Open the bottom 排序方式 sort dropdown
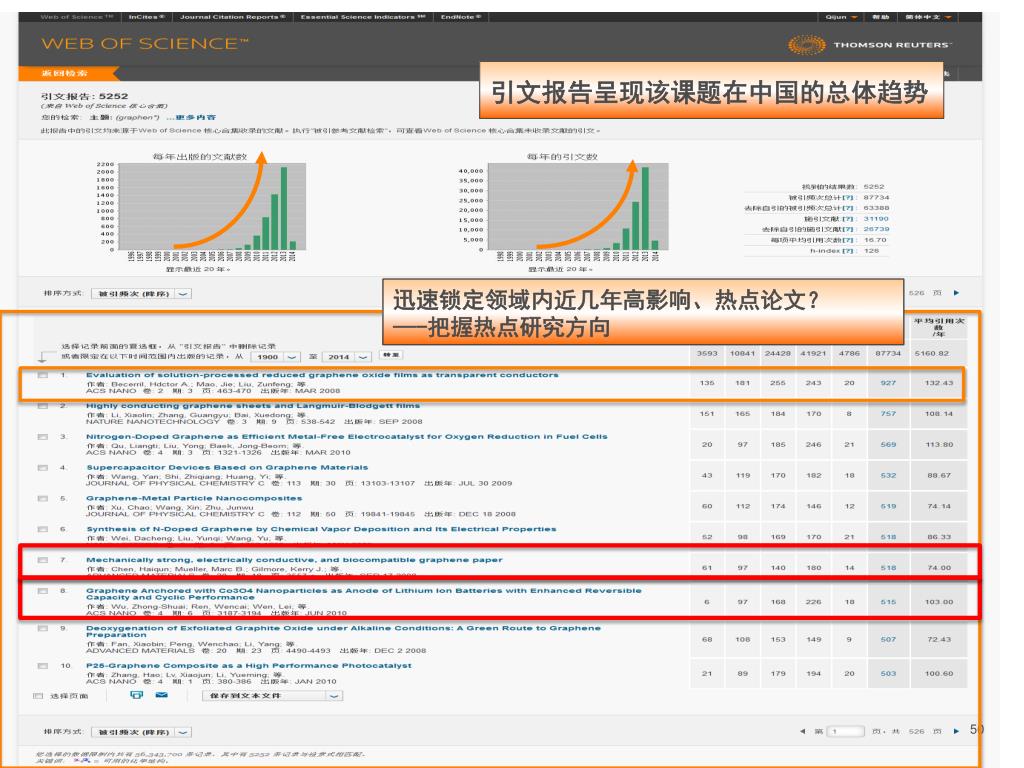The height and width of the screenshot is (768, 1024). pos(141,732)
